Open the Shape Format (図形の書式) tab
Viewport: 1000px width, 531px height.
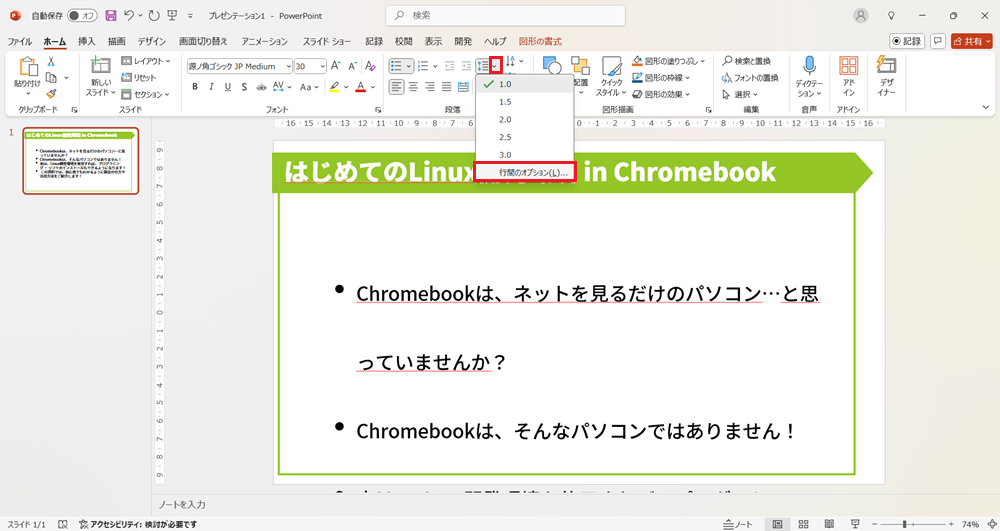pyautogui.click(x=540, y=41)
